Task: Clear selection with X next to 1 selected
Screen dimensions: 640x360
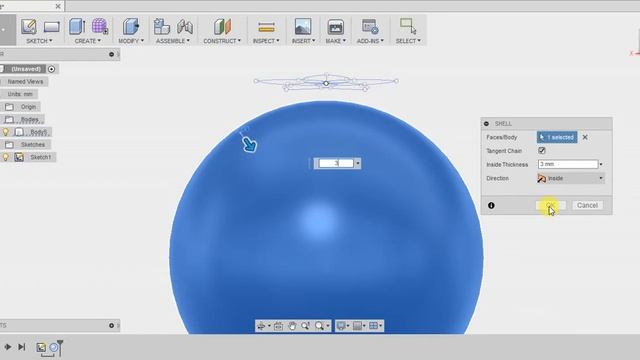Action: pyautogui.click(x=585, y=137)
